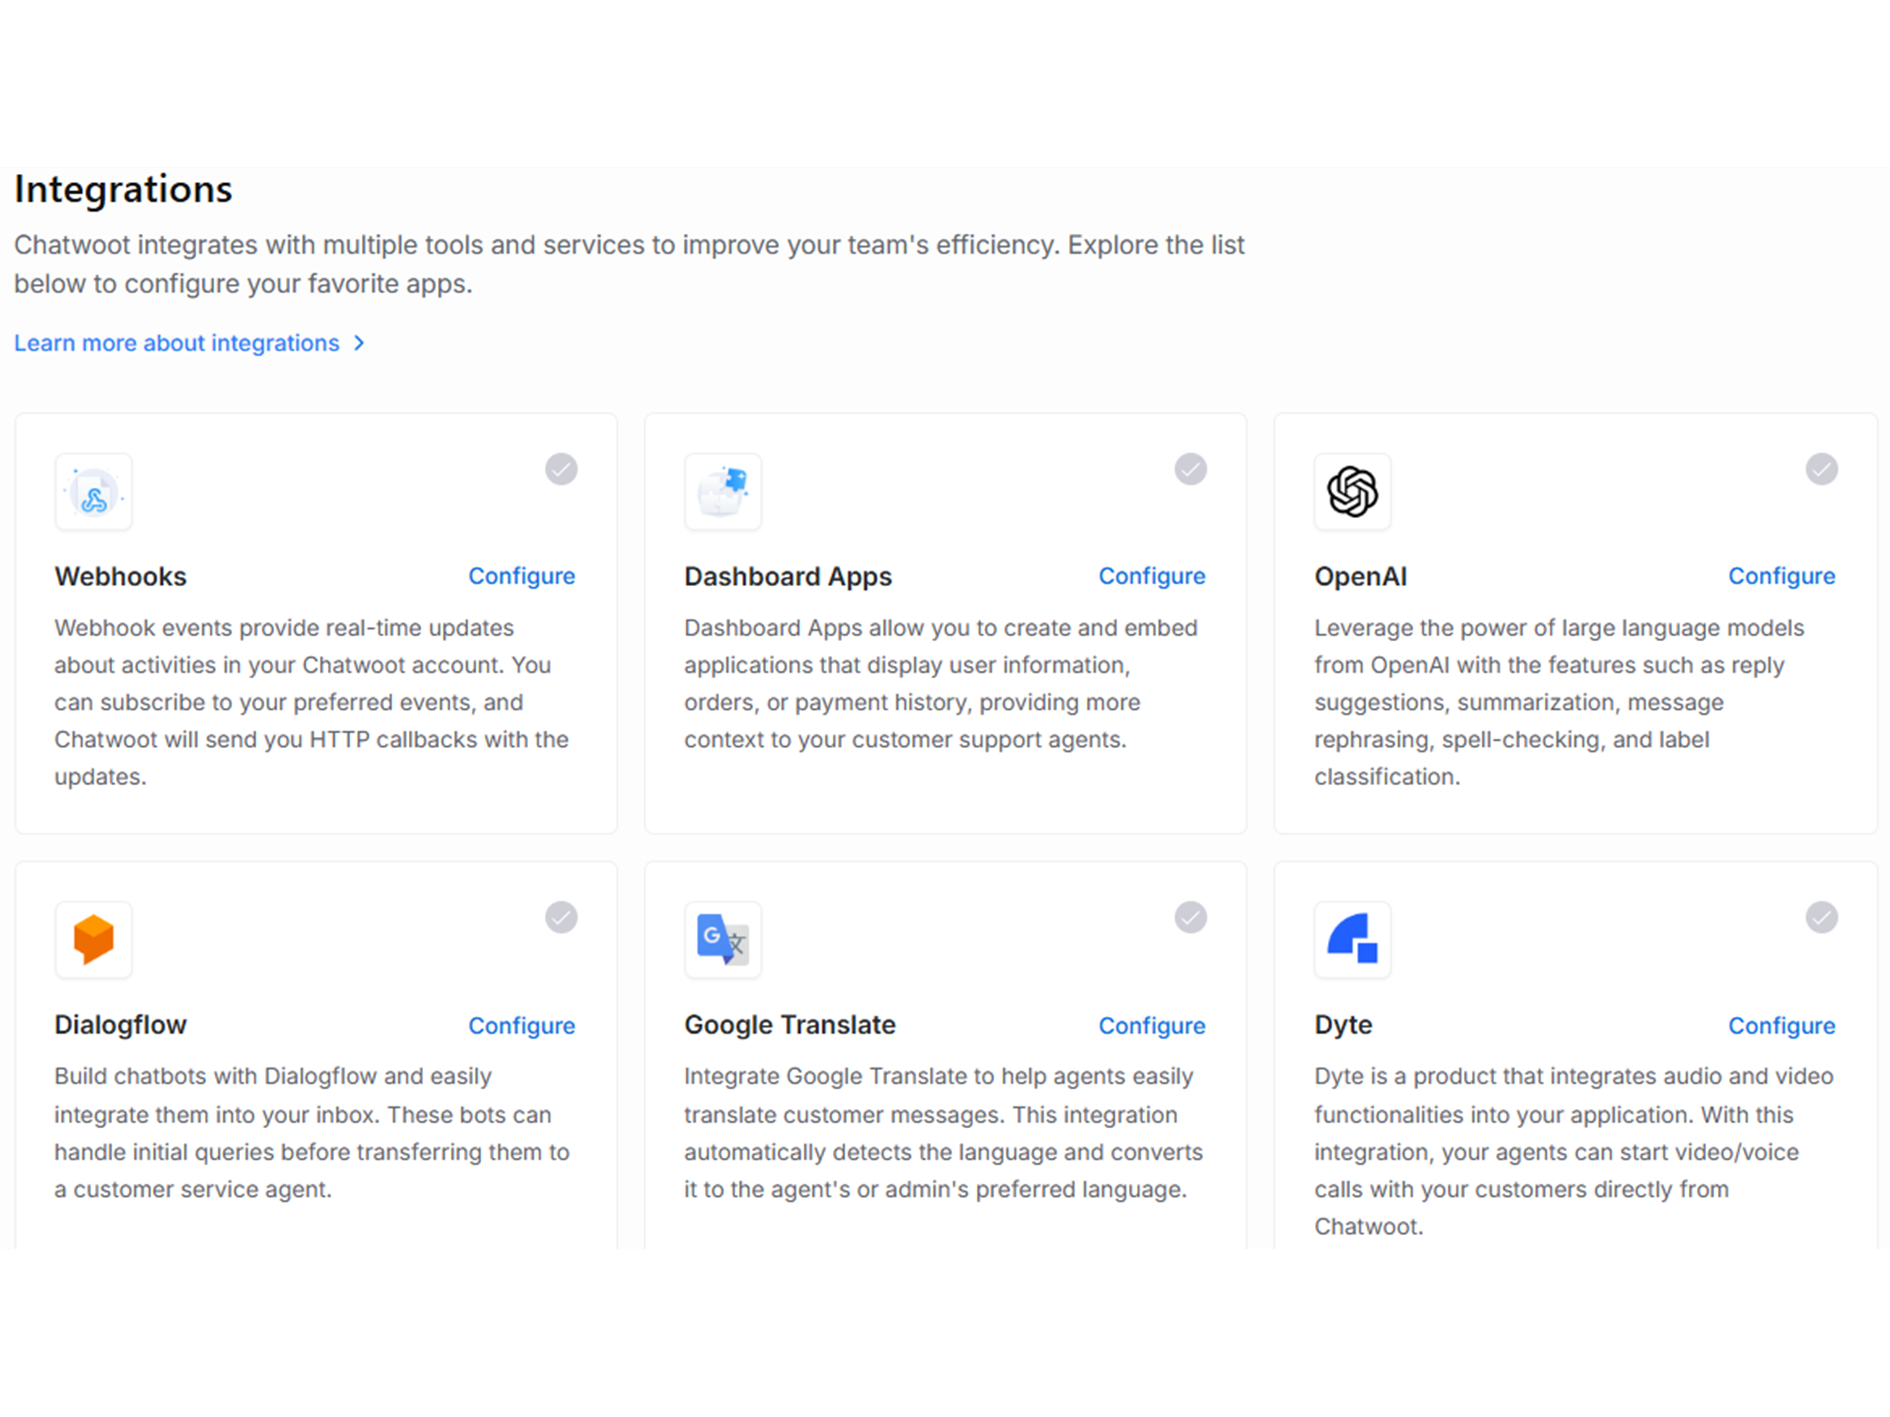Configure the Dyte integration
Image resolution: width=1890 pixels, height=1417 pixels.
pos(1781,1026)
